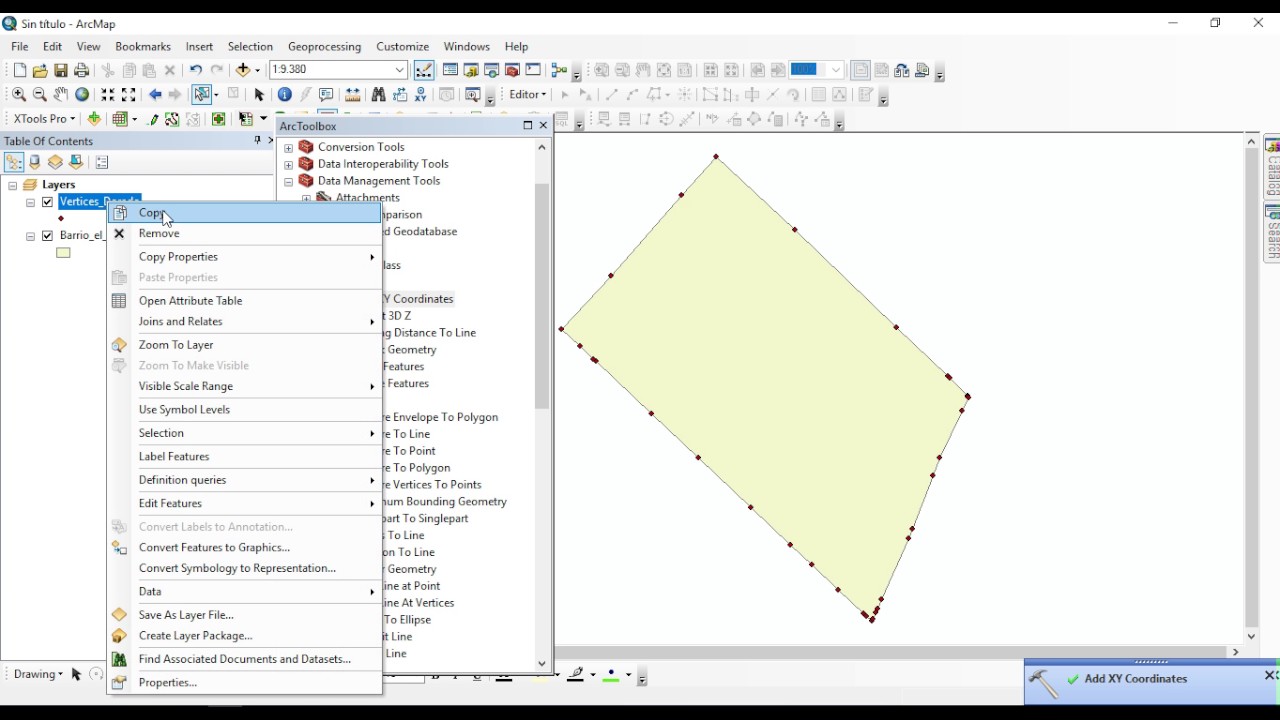Open the Selection menu in menu bar
This screenshot has height=720, width=1280.
250,47
